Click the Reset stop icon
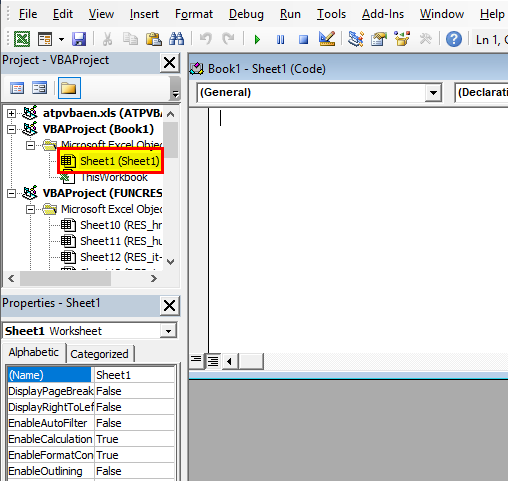This screenshot has width=508, height=481. click(x=303, y=40)
